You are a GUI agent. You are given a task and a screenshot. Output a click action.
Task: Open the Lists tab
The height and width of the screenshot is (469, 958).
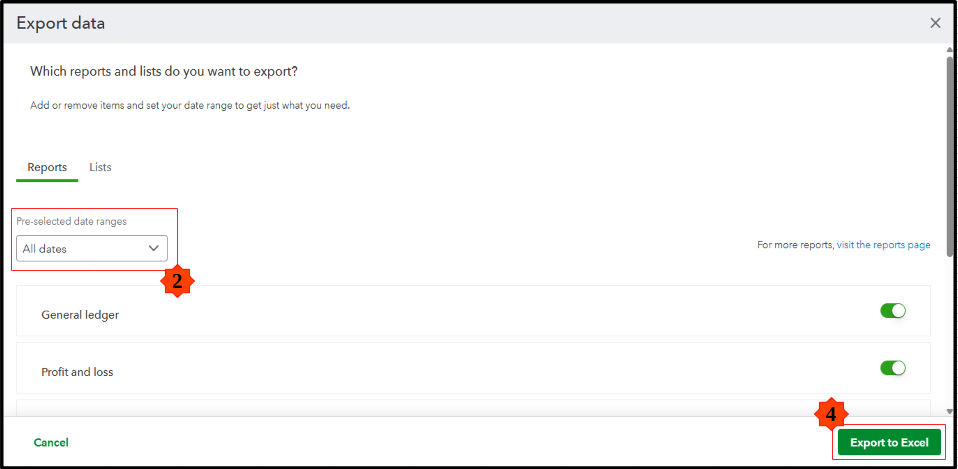(x=100, y=167)
